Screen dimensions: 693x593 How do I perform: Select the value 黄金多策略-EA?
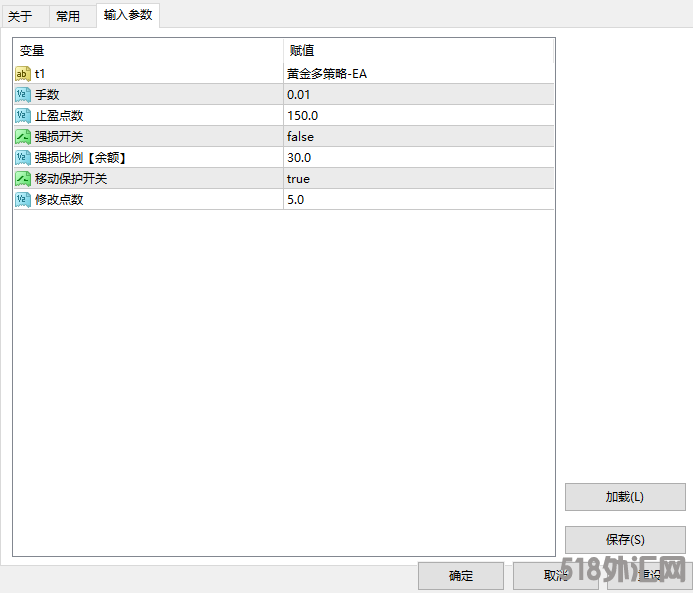coord(327,74)
